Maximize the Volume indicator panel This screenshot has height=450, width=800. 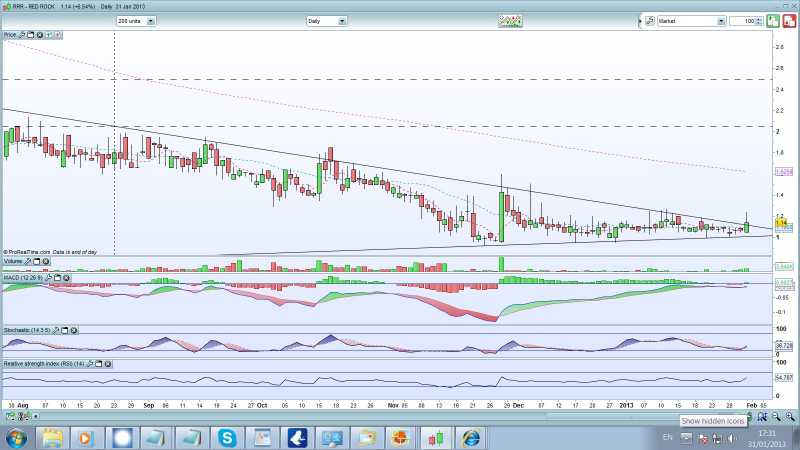click(35, 262)
